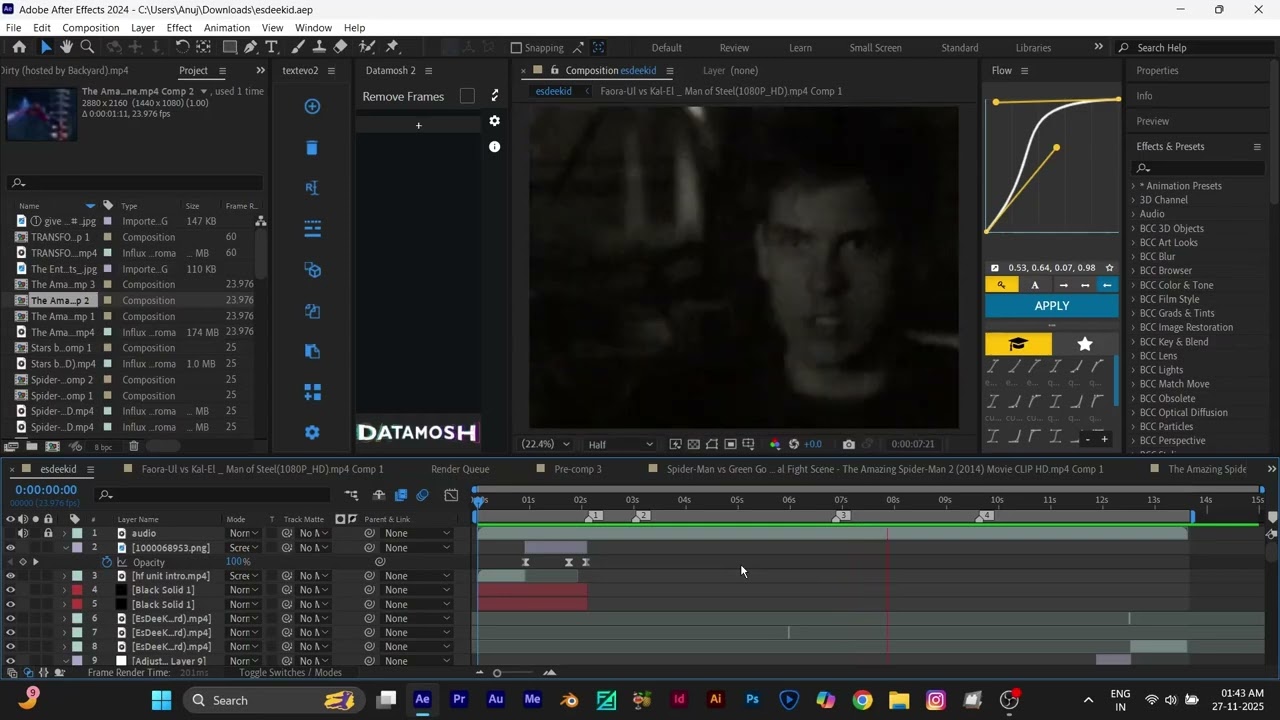This screenshot has height=720, width=1280.
Task: Click the project thumbnail preview
Action: pyautogui.click(x=41, y=113)
